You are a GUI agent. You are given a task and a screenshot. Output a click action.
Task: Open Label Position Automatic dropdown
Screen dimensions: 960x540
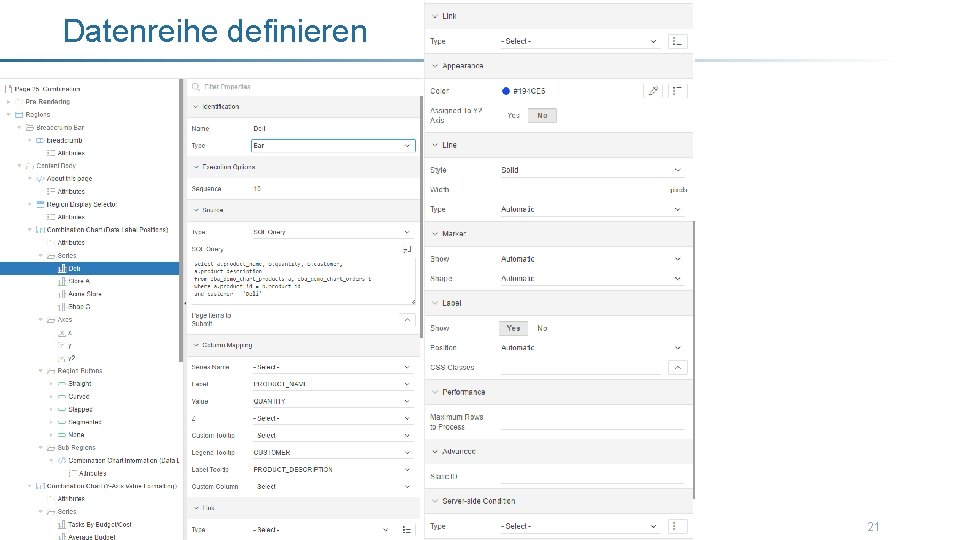coord(591,348)
